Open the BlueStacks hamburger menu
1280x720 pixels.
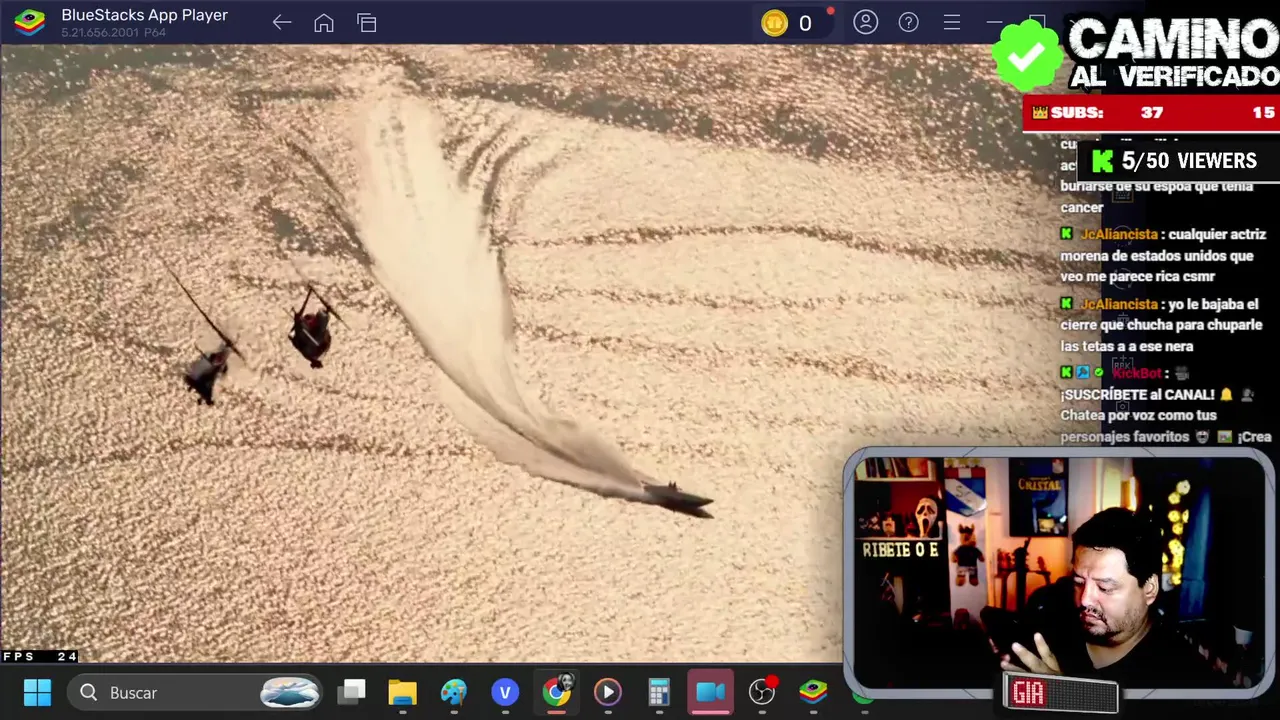tap(951, 22)
